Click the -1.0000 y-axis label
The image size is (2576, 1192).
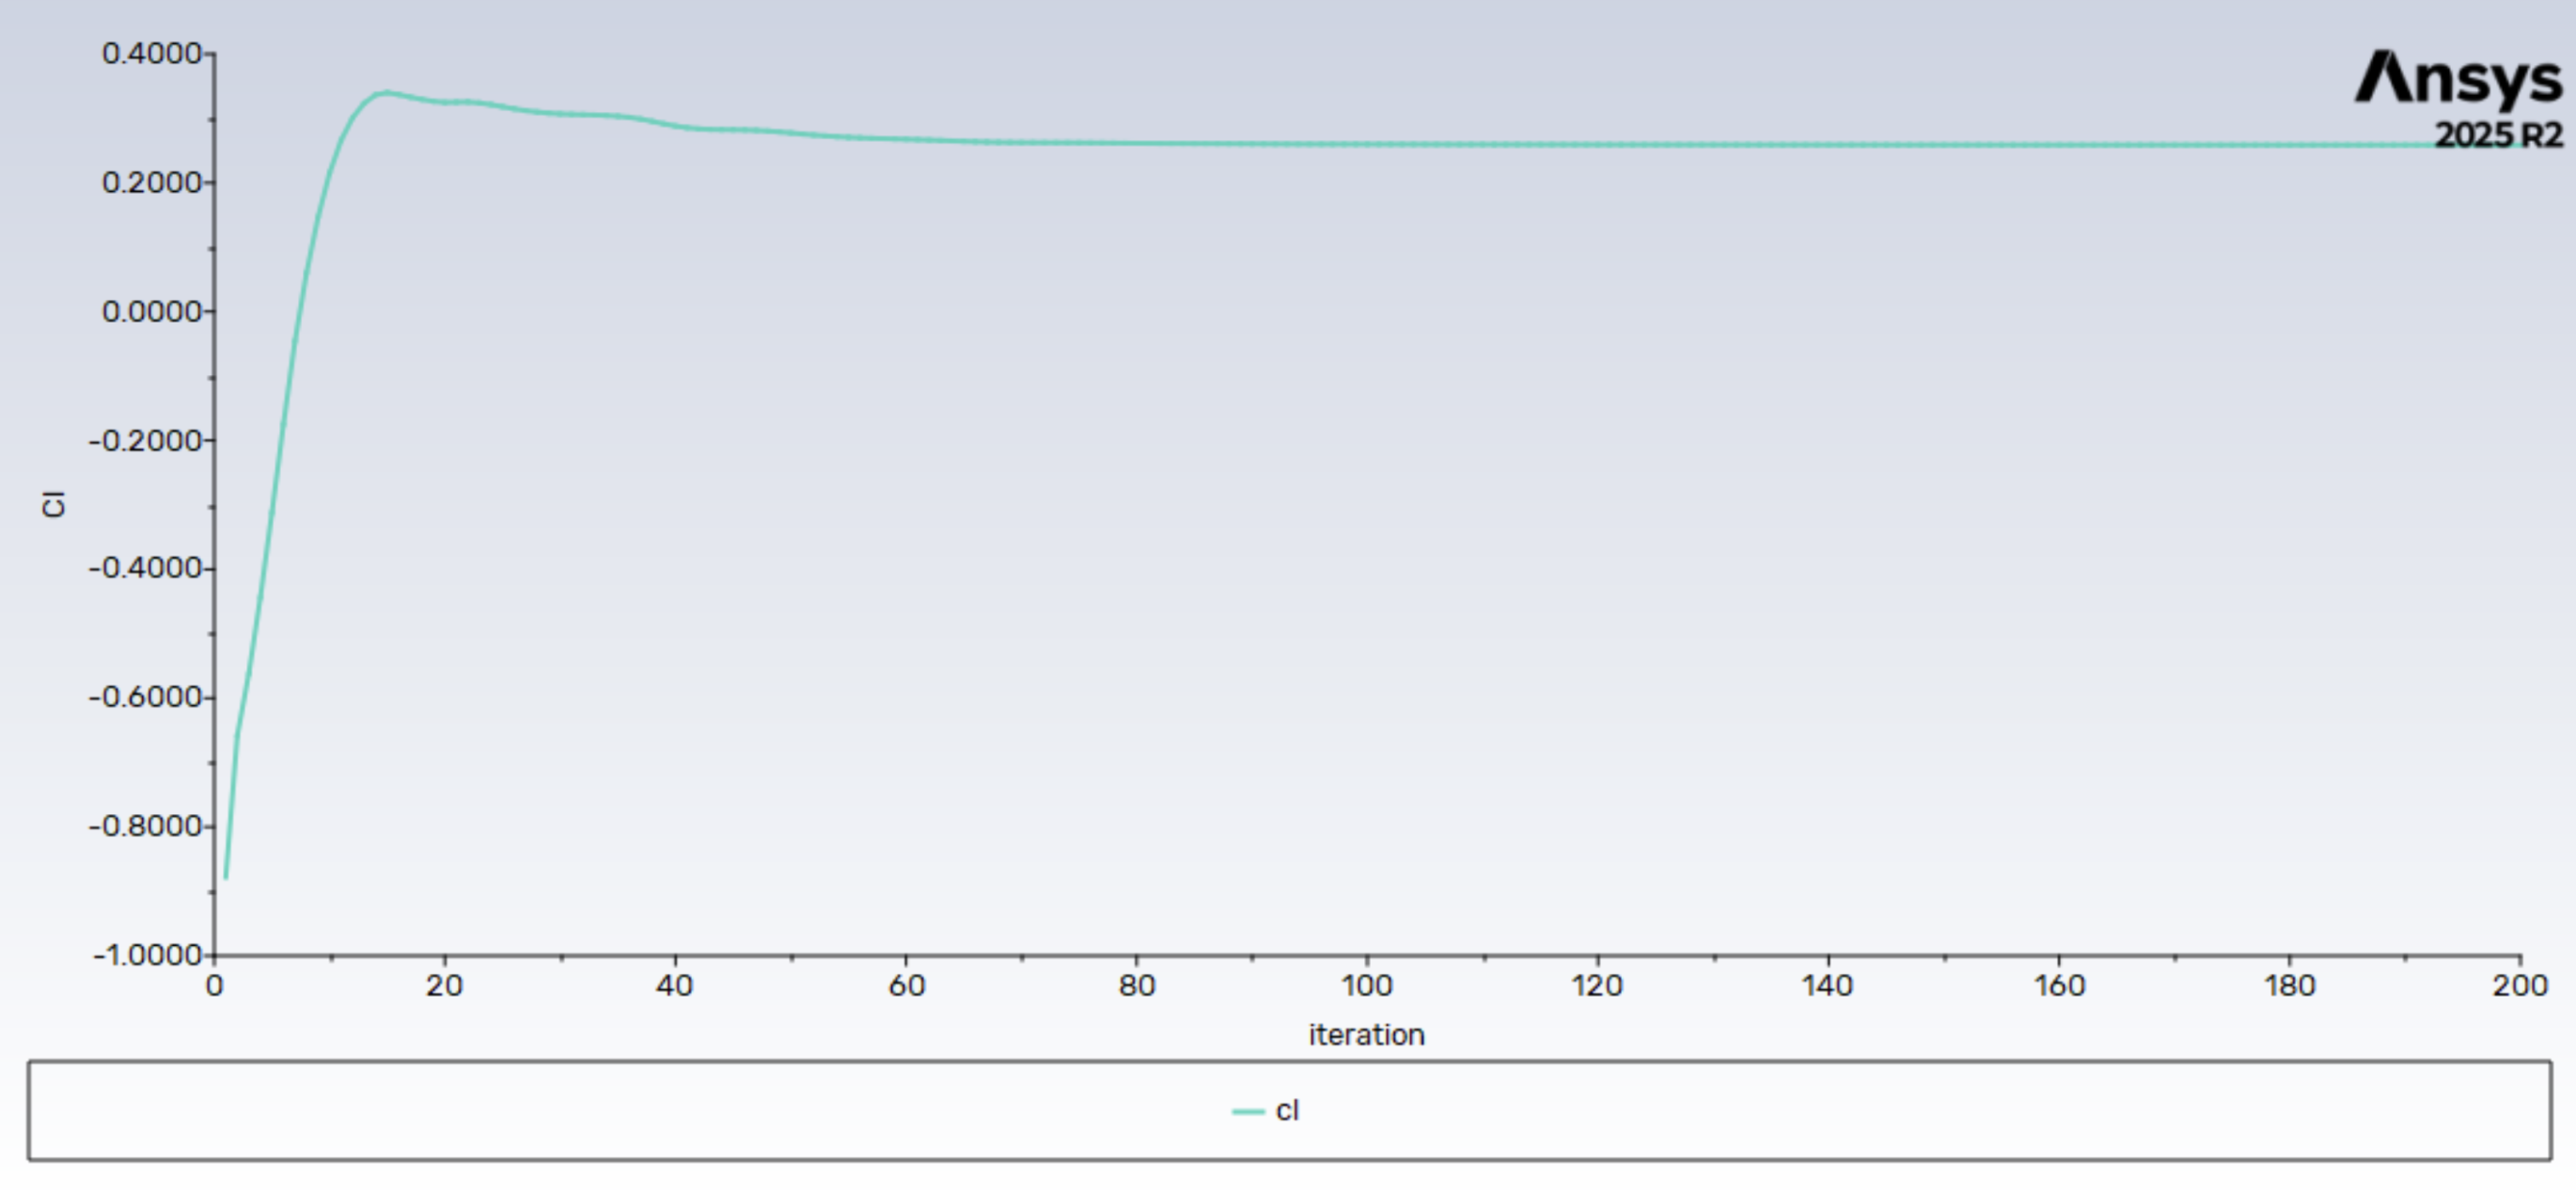tap(148, 956)
